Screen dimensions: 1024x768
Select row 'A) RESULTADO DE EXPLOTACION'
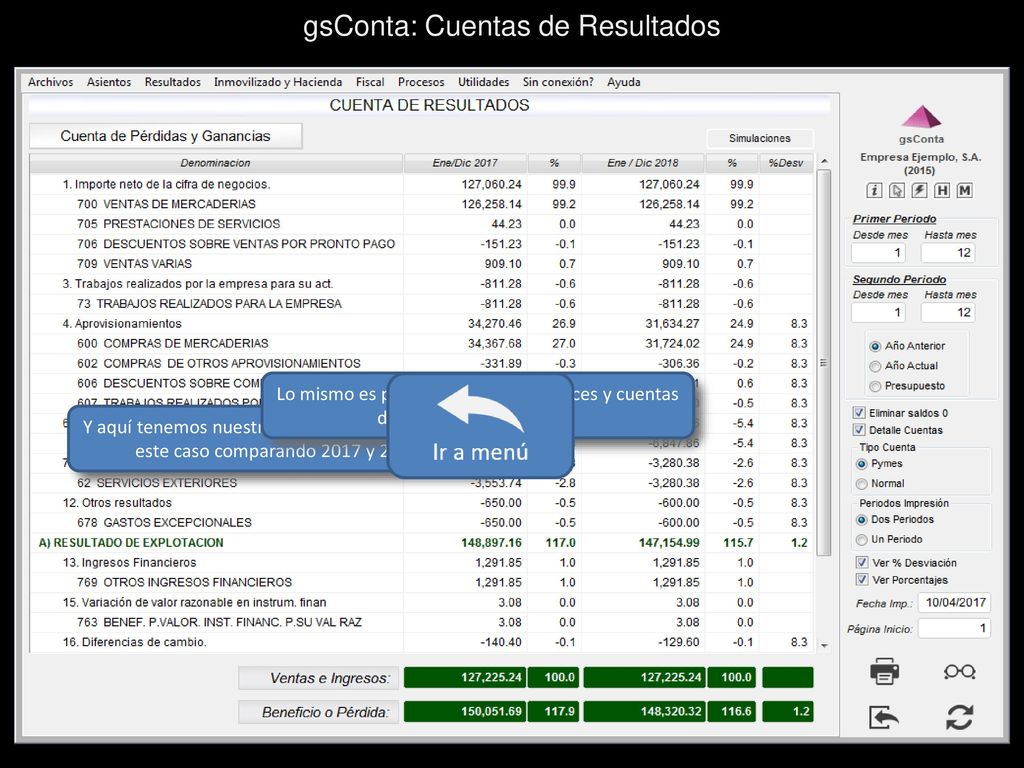click(422, 543)
